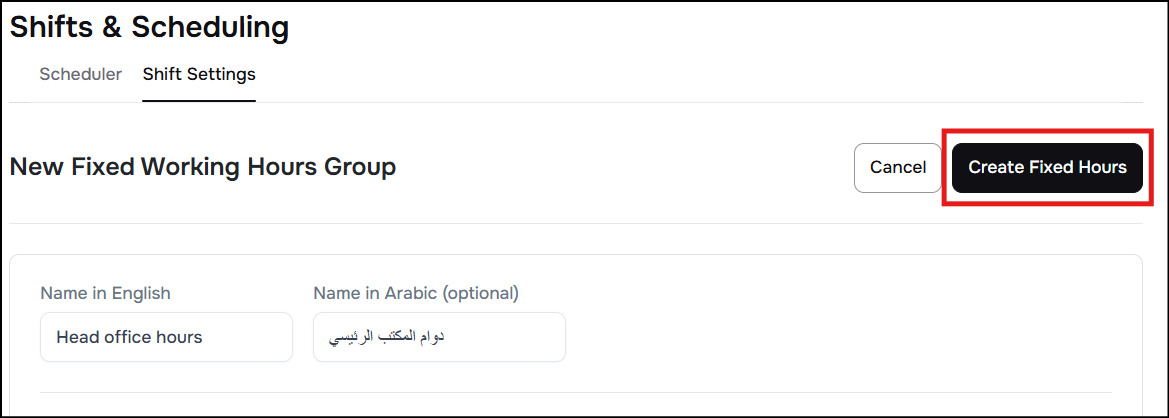Click the English name text box
The height and width of the screenshot is (418, 1169).
[x=166, y=337]
